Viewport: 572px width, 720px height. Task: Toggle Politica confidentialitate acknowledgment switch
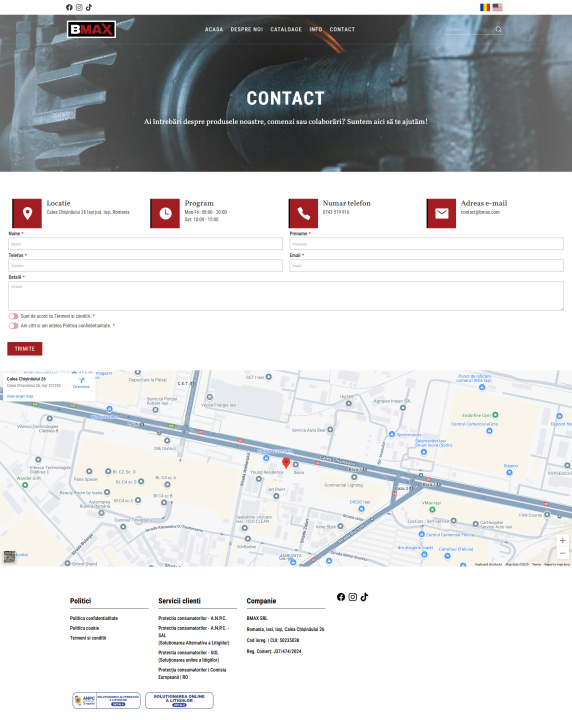13,326
